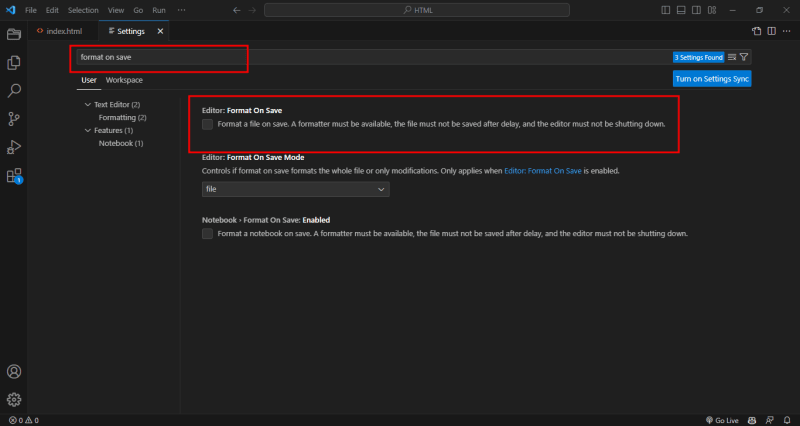Open the Explorer files icon in activity bar
This screenshot has height=426, width=800.
tap(14, 62)
